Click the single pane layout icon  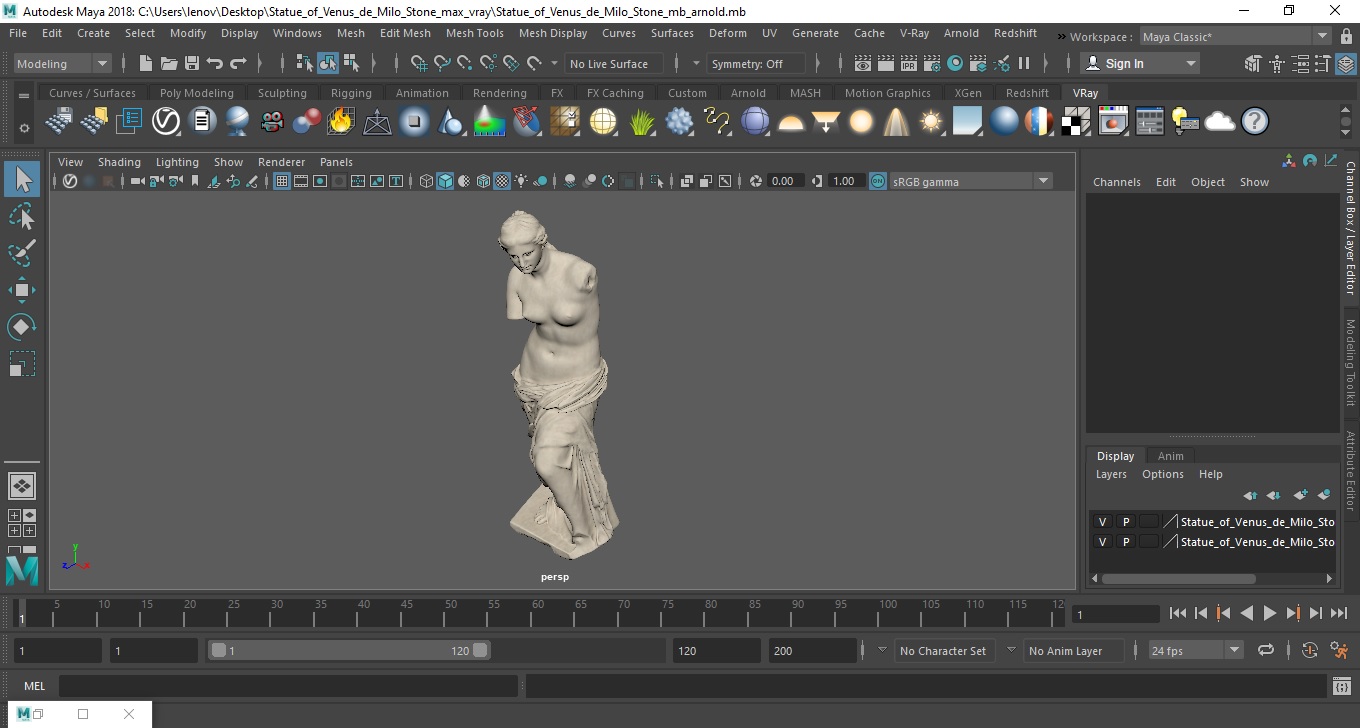(x=21, y=486)
